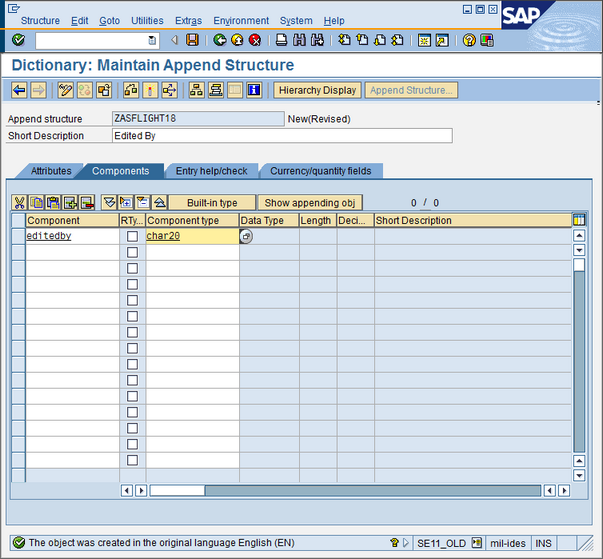Click the Print icon
Screen dimensions: 603x559
(282, 40)
